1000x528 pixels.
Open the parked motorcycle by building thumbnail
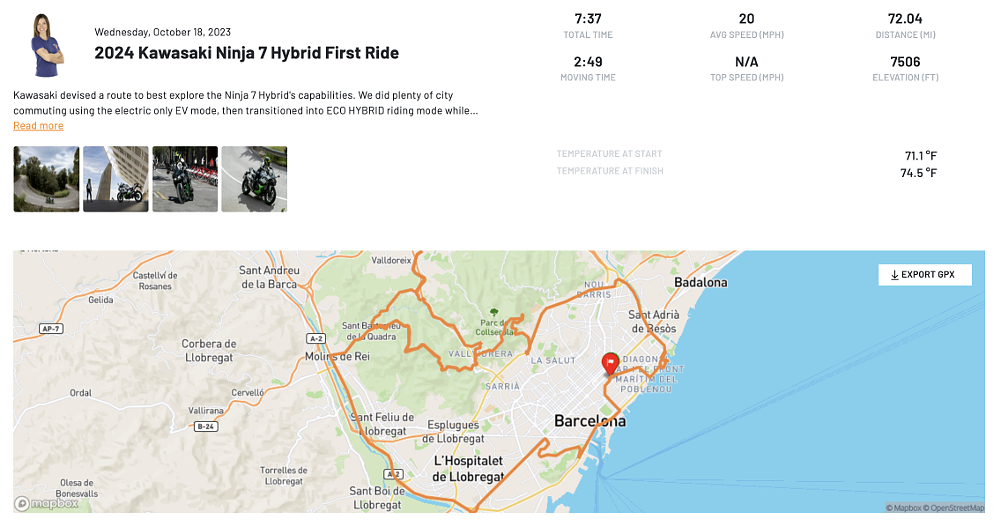click(115, 179)
